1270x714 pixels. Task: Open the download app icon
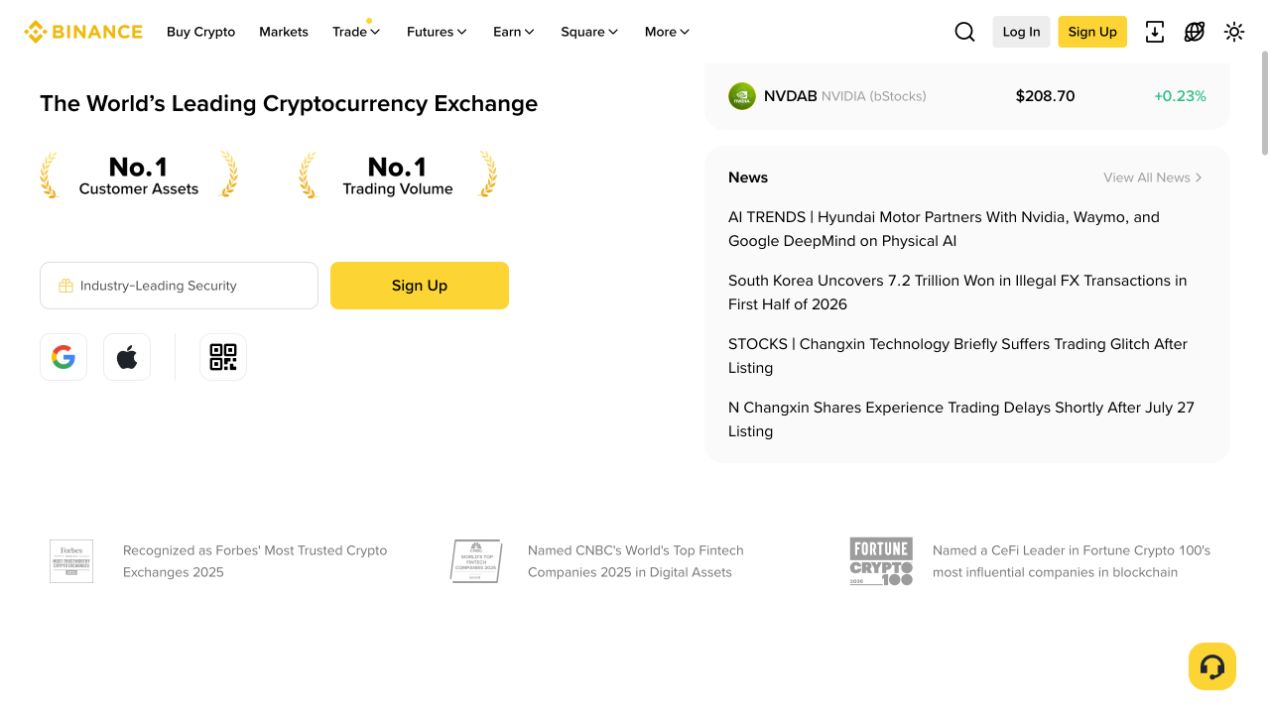coord(1155,32)
